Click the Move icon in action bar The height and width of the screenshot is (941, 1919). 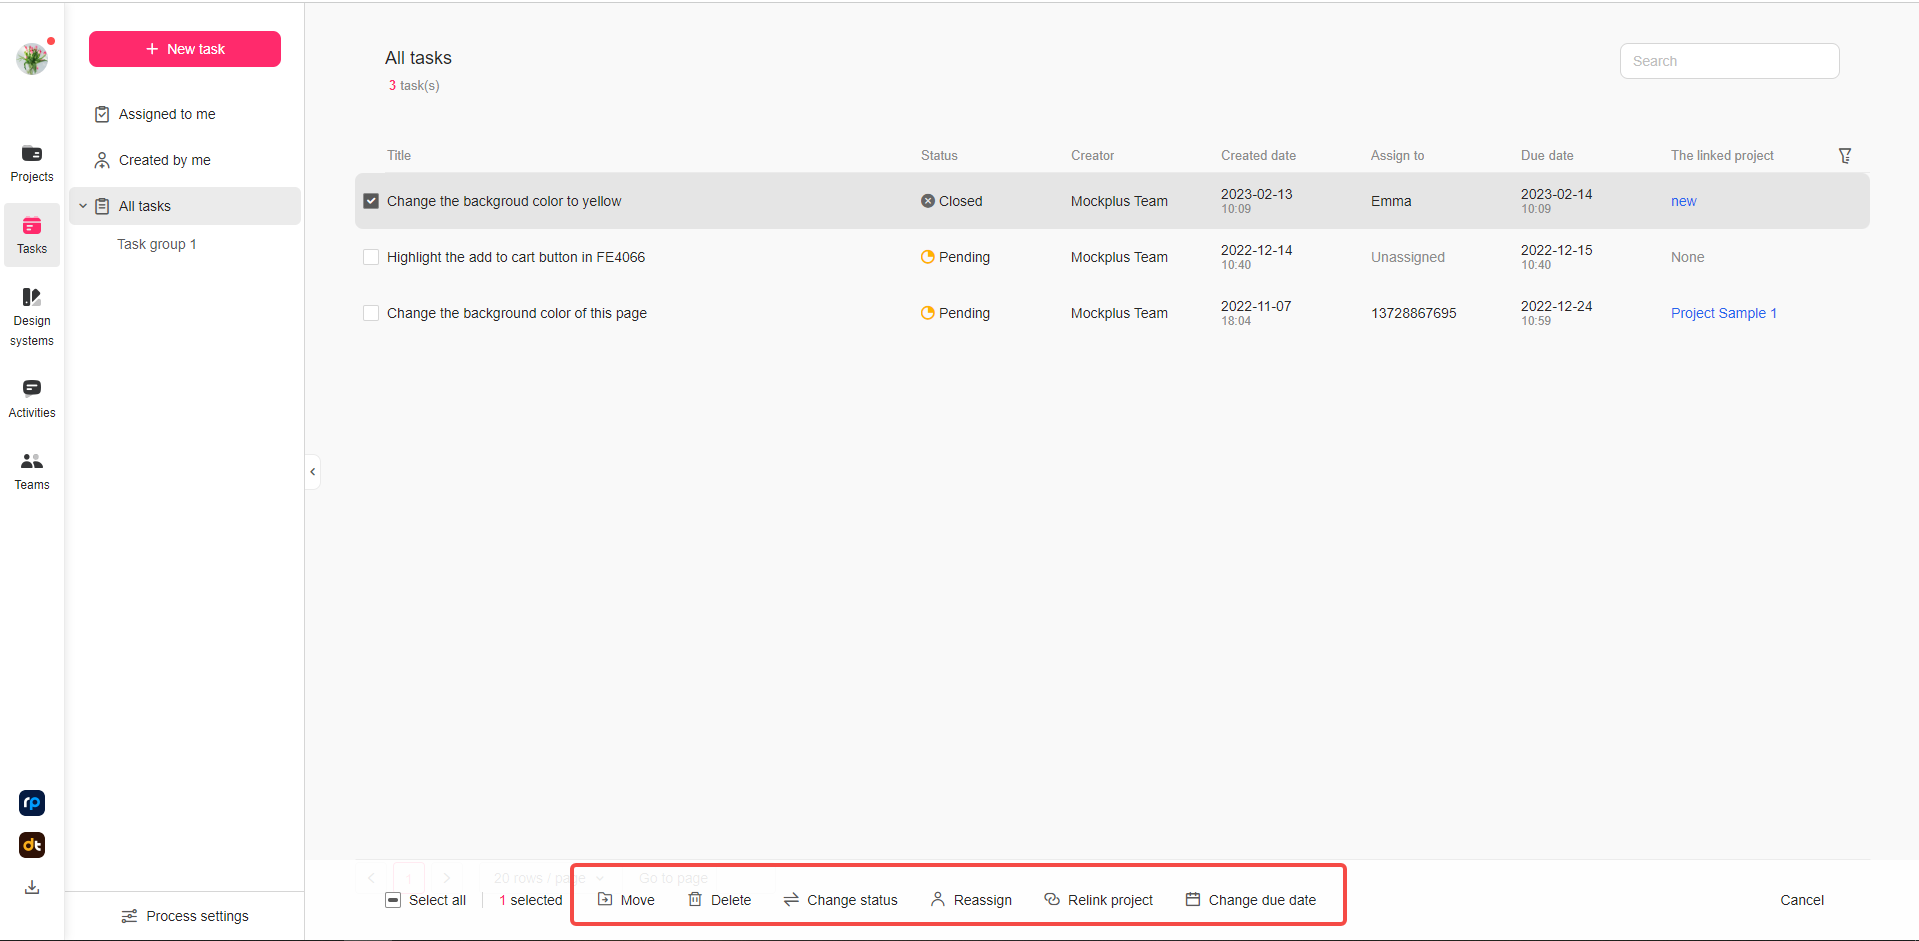605,899
